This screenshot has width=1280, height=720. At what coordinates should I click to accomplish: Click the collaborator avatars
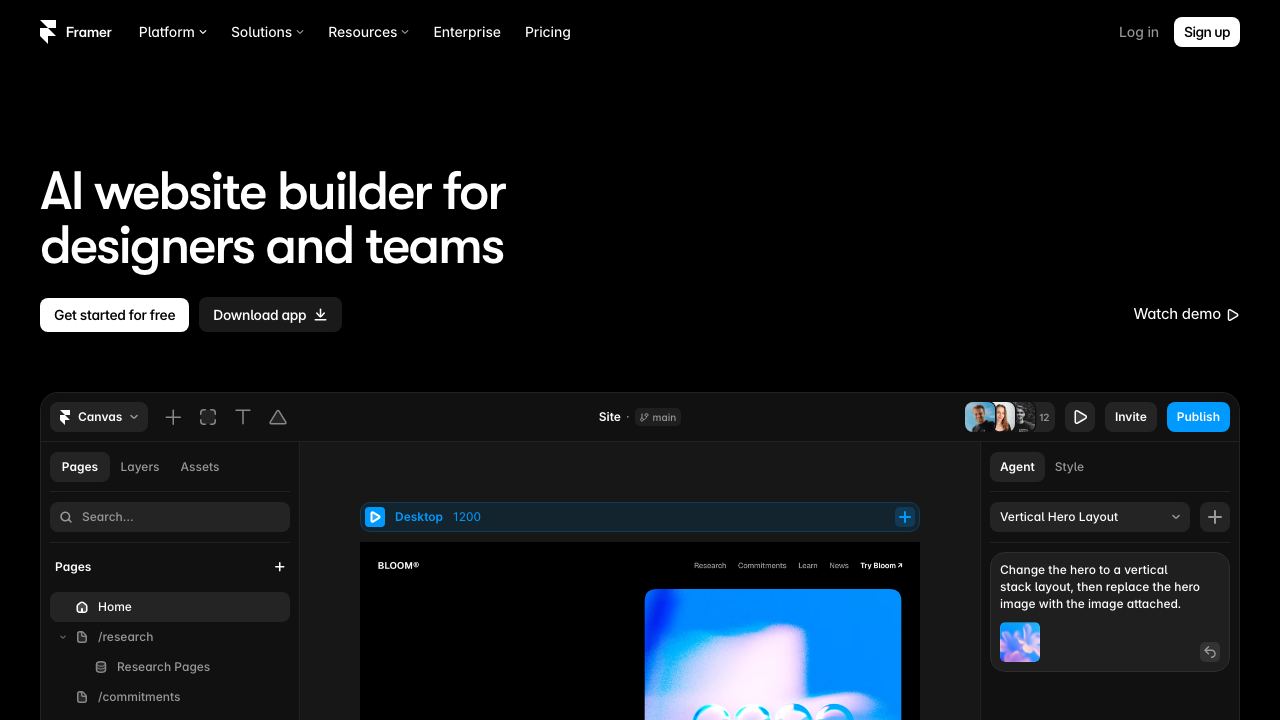1009,417
